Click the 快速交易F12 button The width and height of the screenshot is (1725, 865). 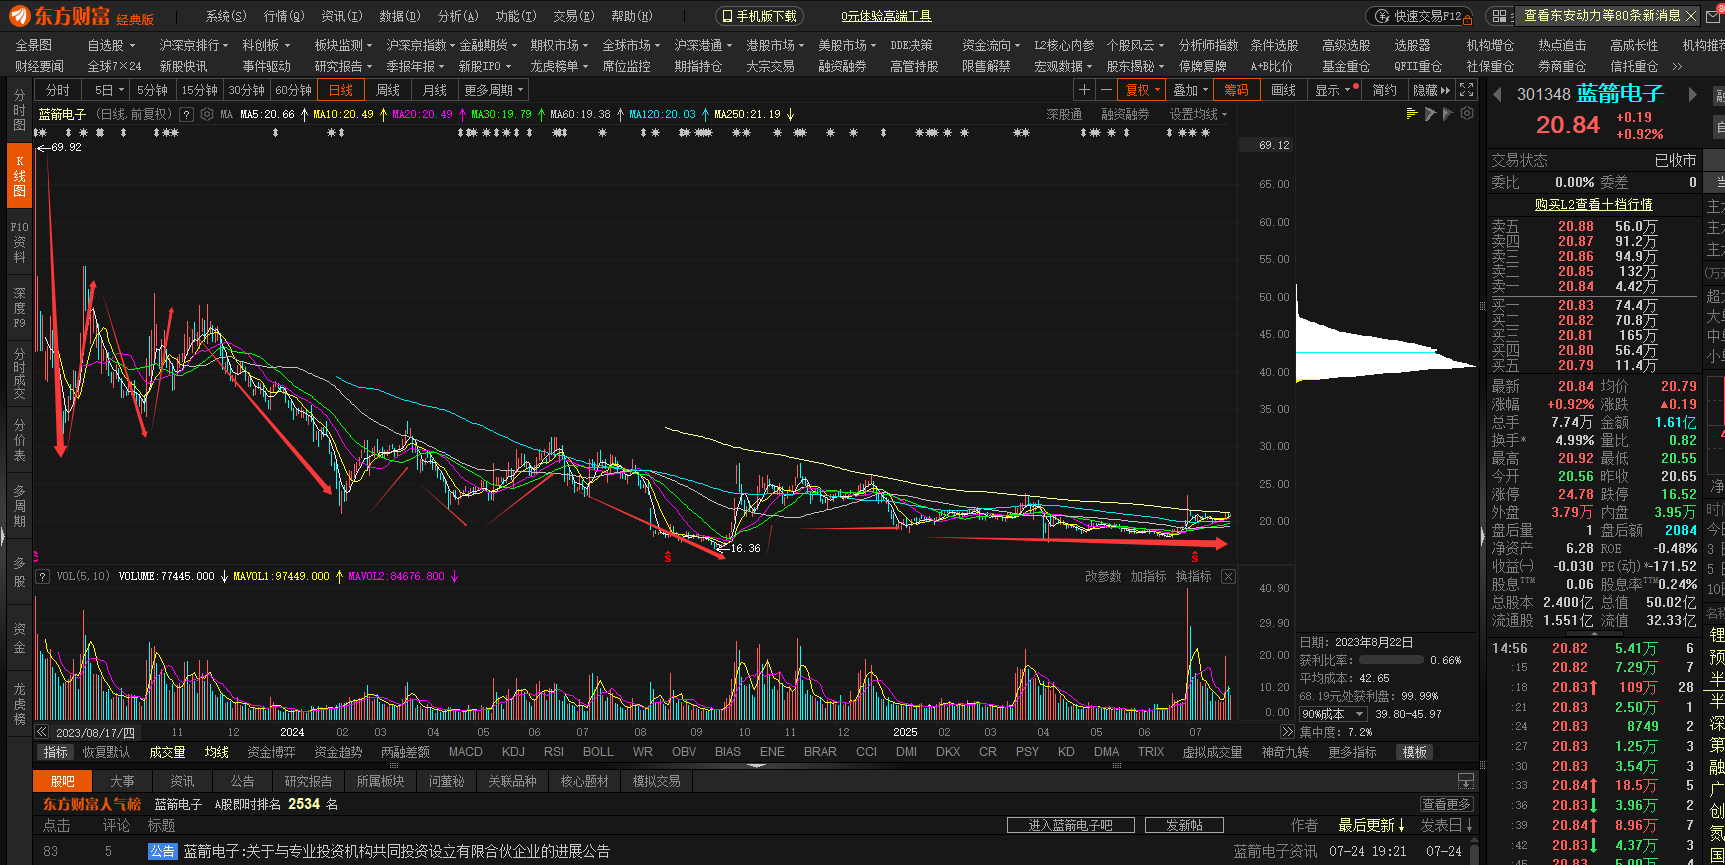point(1418,16)
